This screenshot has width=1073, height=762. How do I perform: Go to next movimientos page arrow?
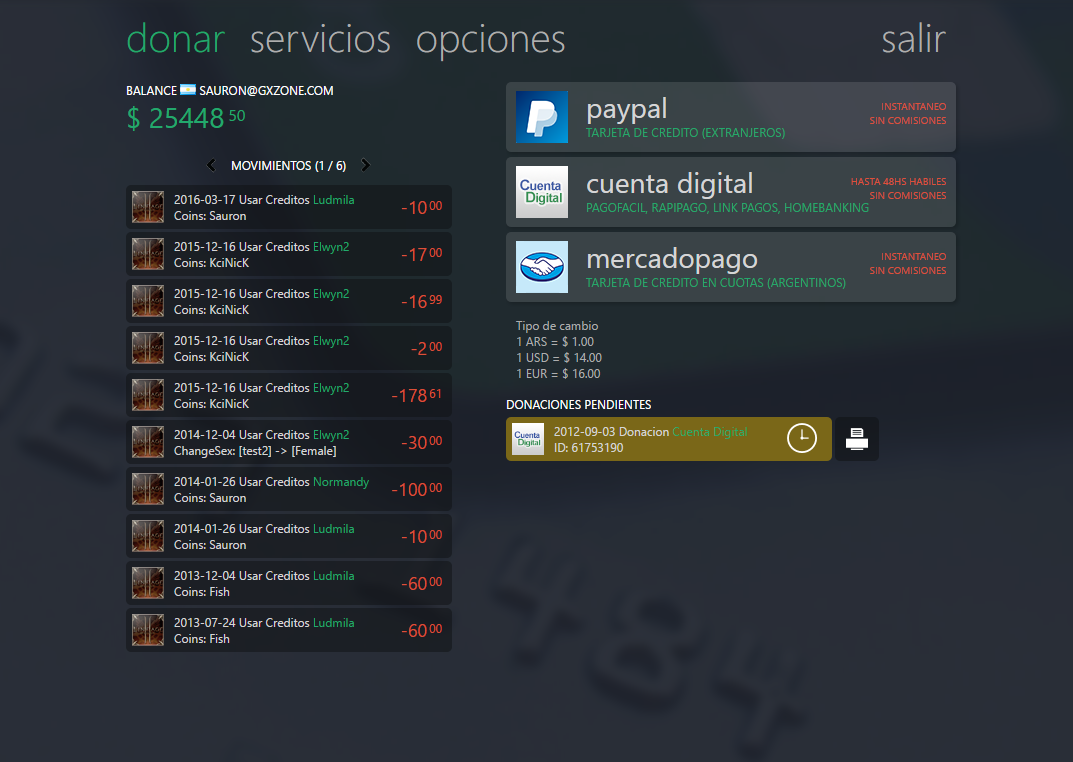click(x=365, y=165)
